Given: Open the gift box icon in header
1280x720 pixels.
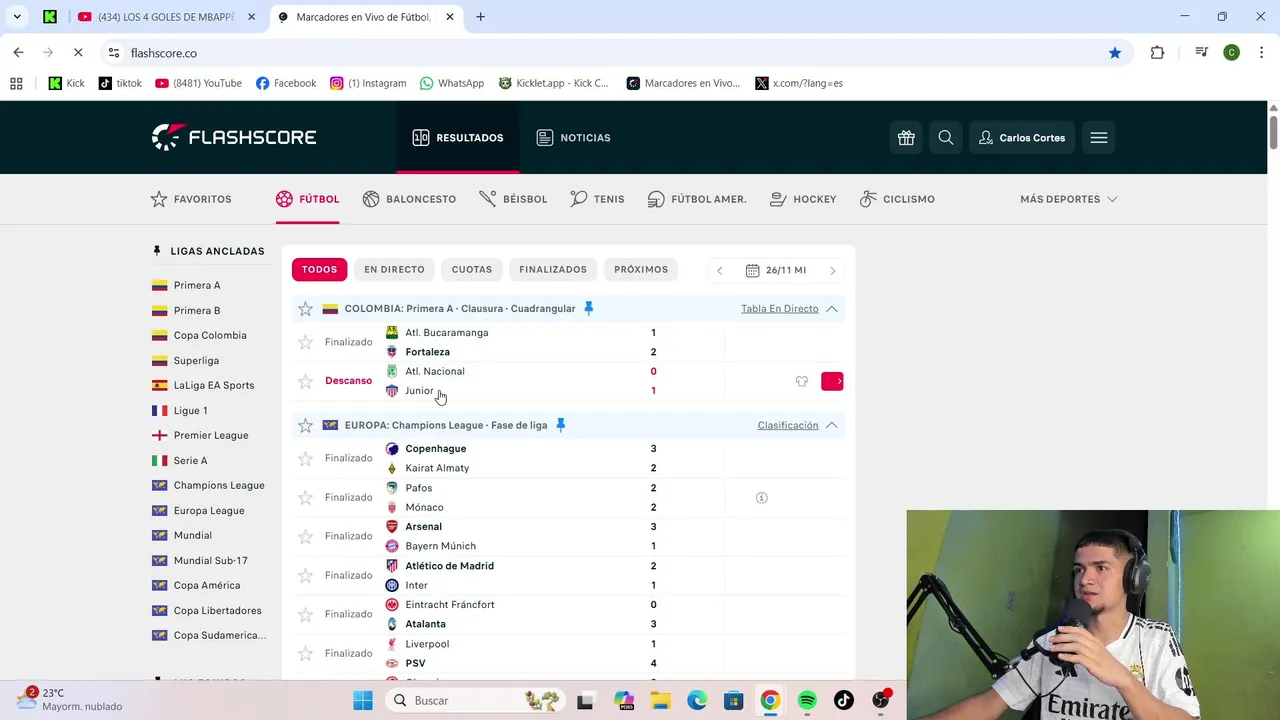Looking at the screenshot, I should tap(906, 138).
